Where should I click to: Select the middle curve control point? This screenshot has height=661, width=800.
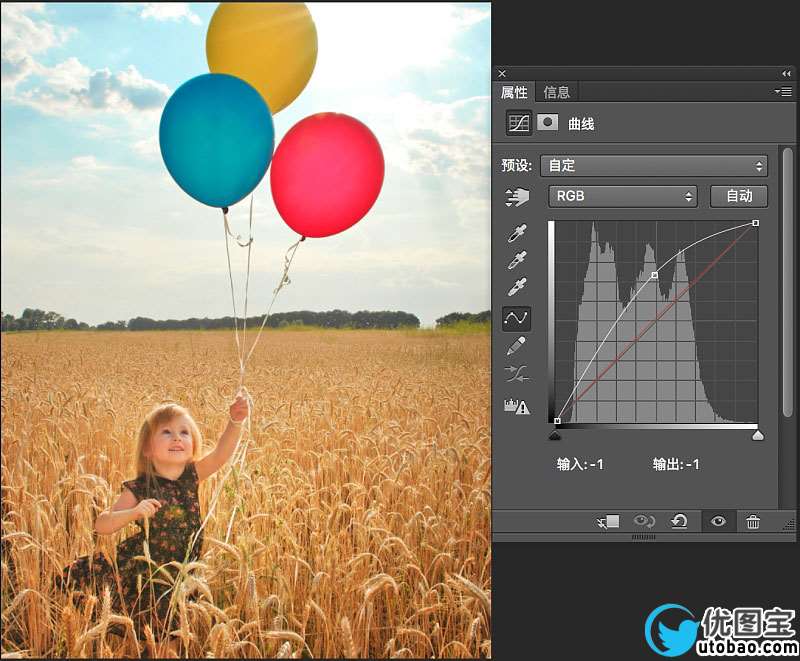pyautogui.click(x=655, y=275)
